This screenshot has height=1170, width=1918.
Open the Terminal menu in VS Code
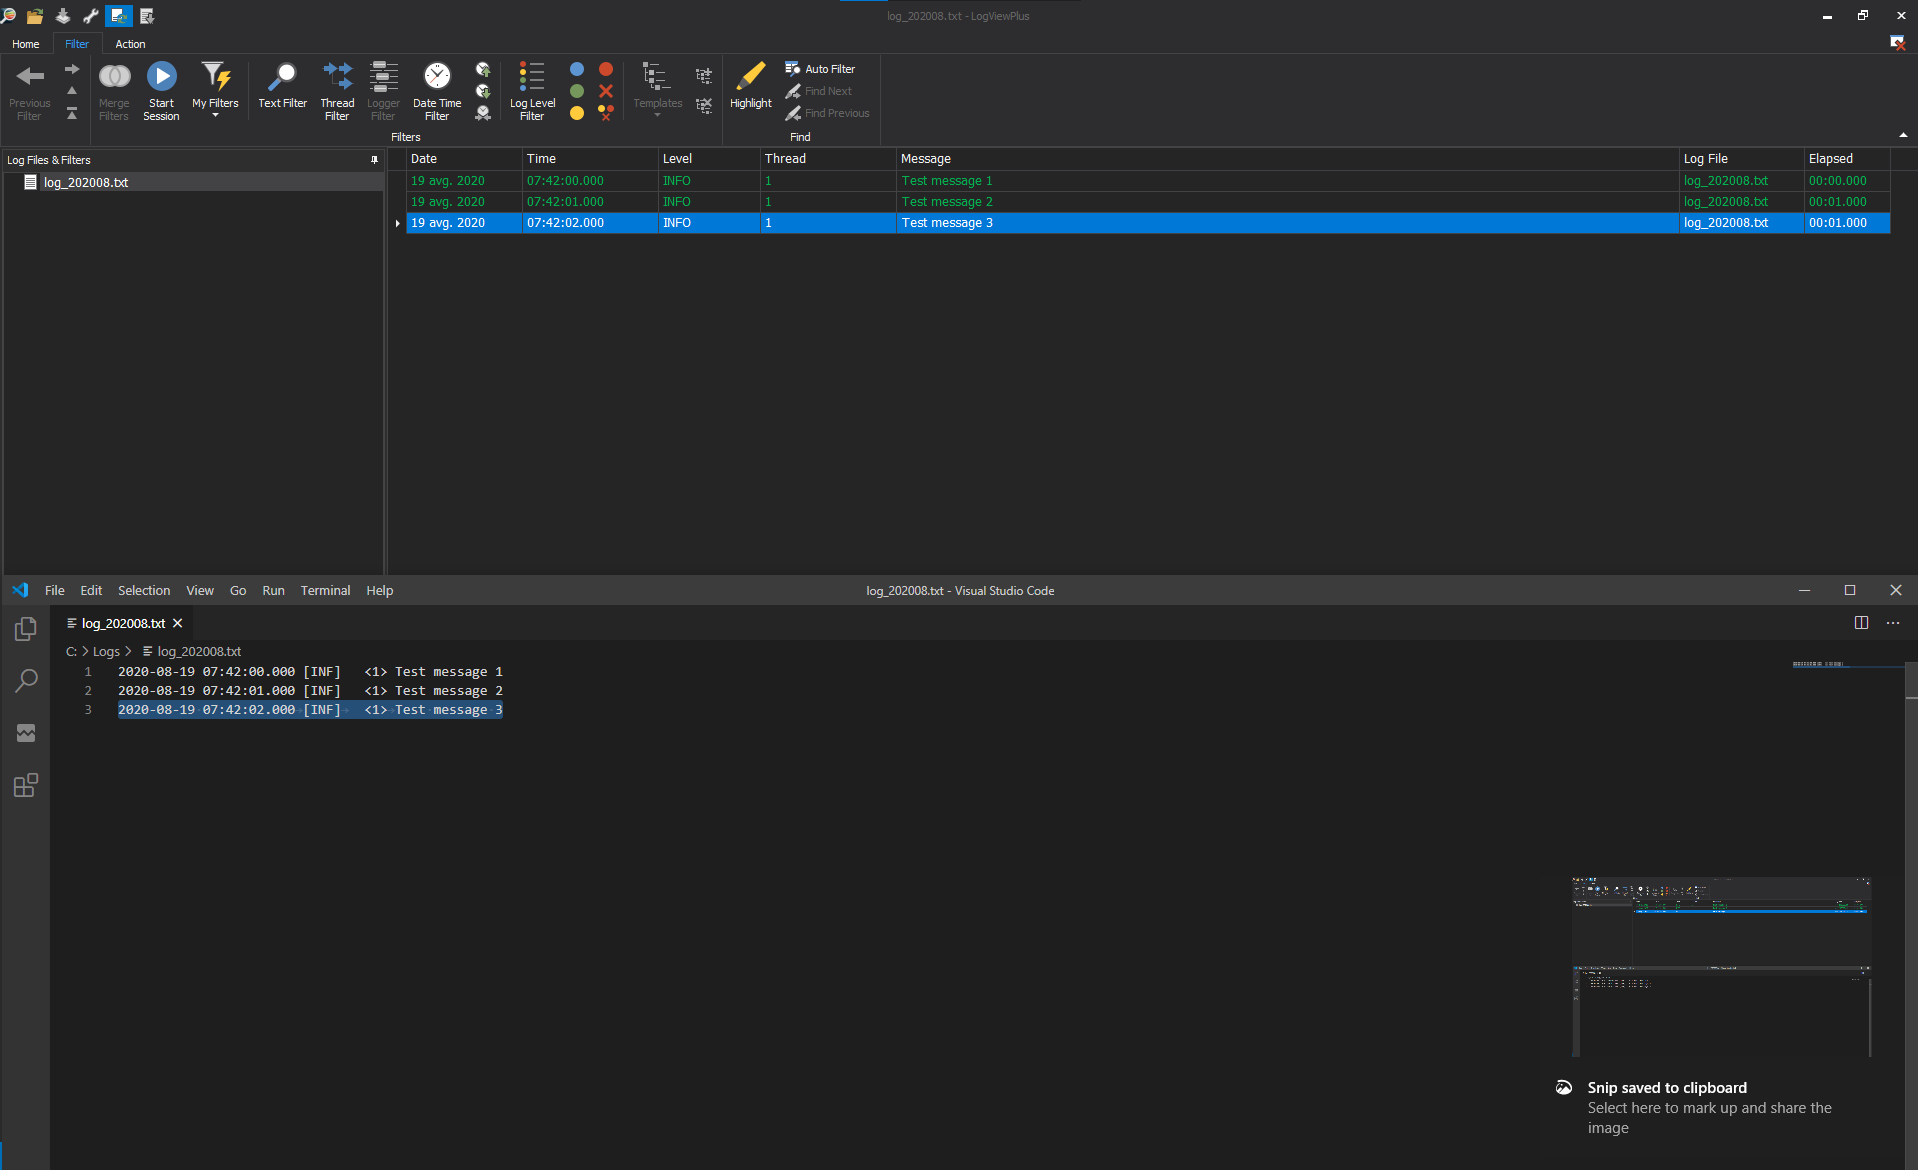click(x=325, y=591)
